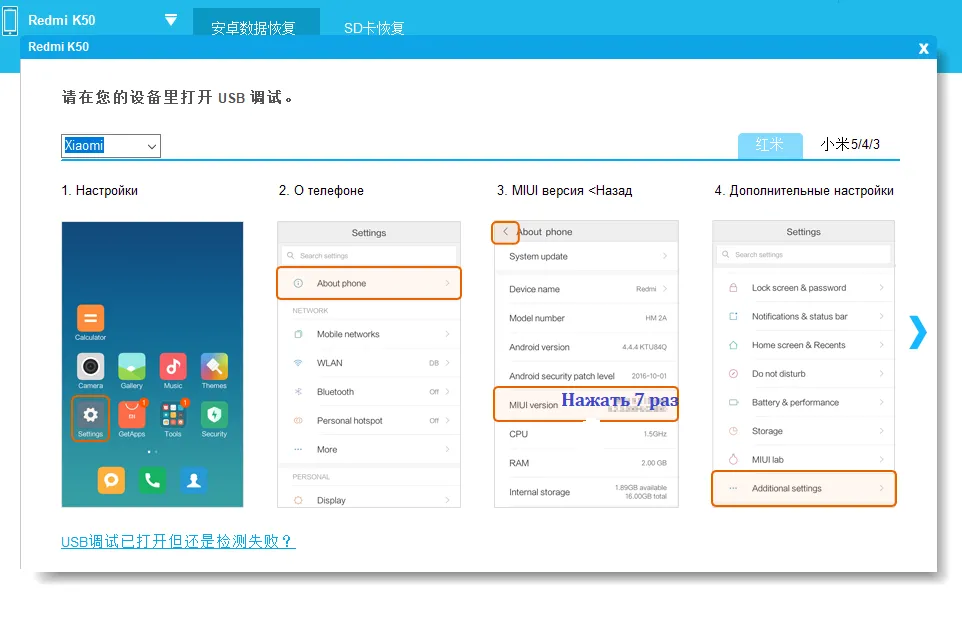Screen dimensions: 962x621
Task: Click the System update row in step 3
Action: tap(587, 256)
